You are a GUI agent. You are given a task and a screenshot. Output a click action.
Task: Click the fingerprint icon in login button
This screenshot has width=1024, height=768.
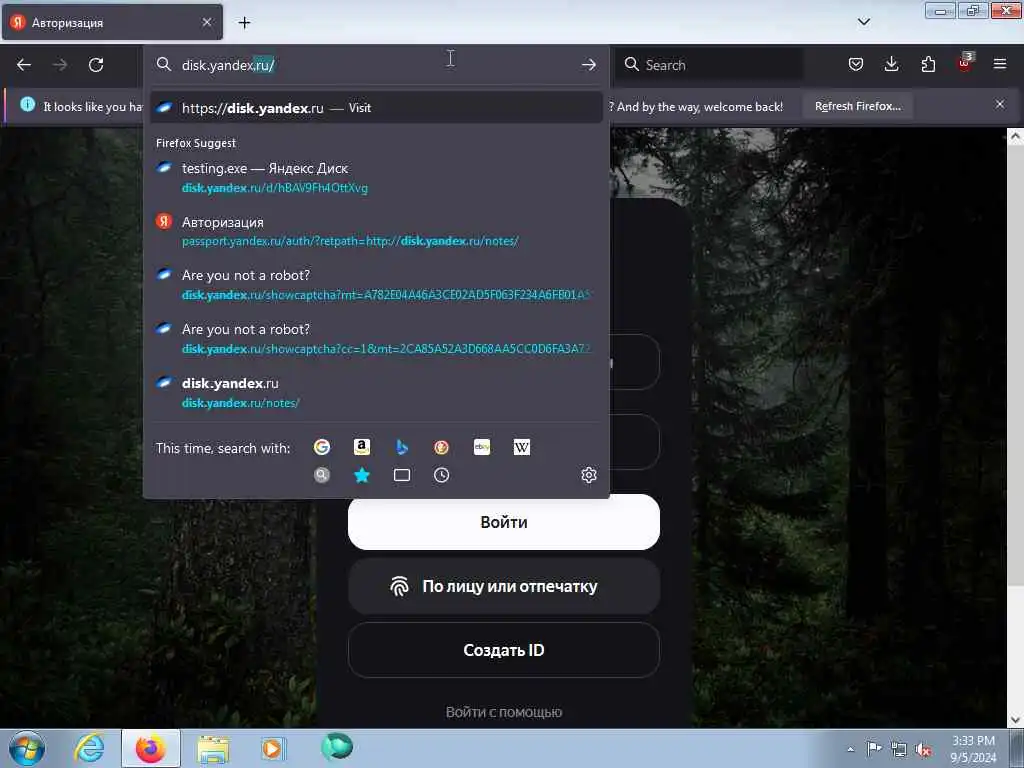(x=399, y=586)
